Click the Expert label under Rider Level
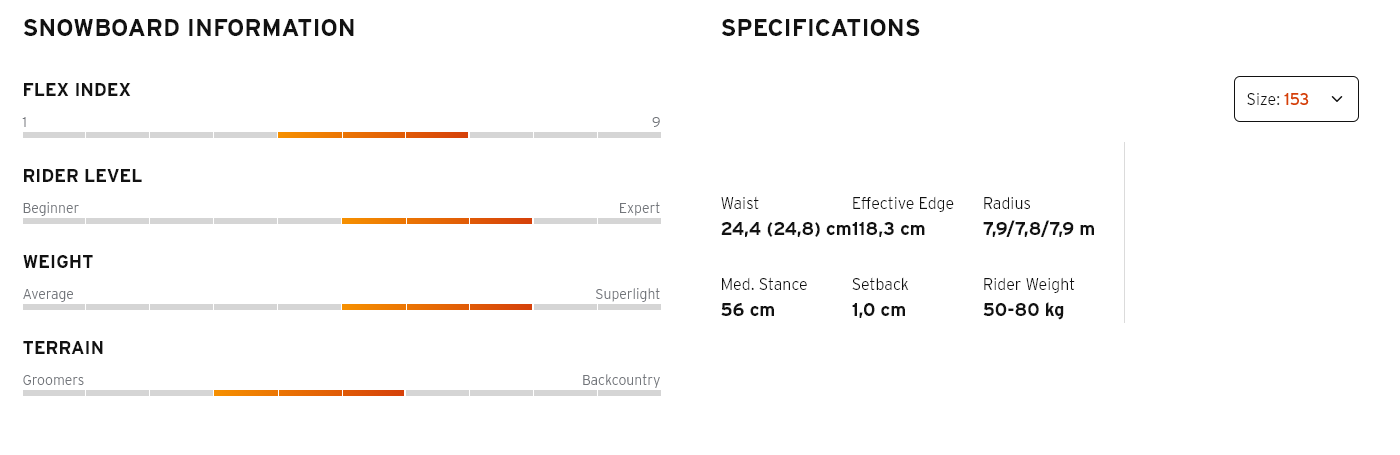This screenshot has width=1400, height=455. [639, 208]
